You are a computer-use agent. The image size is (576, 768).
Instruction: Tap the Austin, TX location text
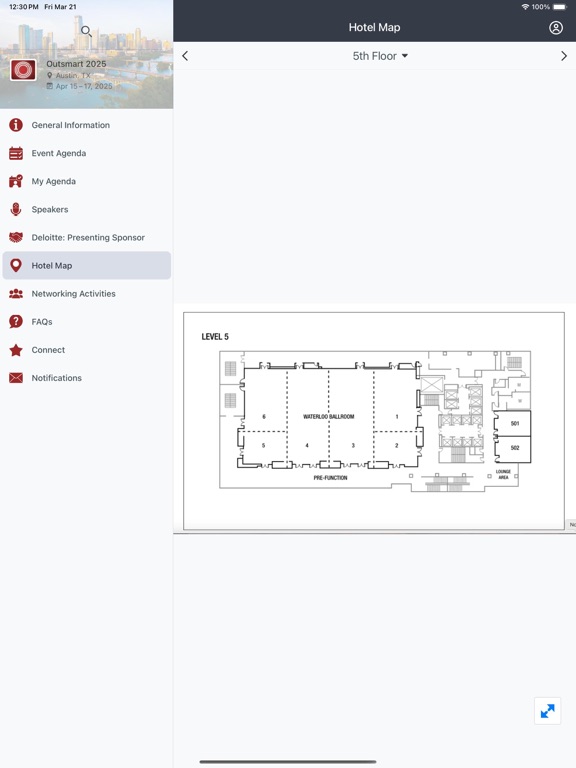pyautogui.click(x=73, y=75)
